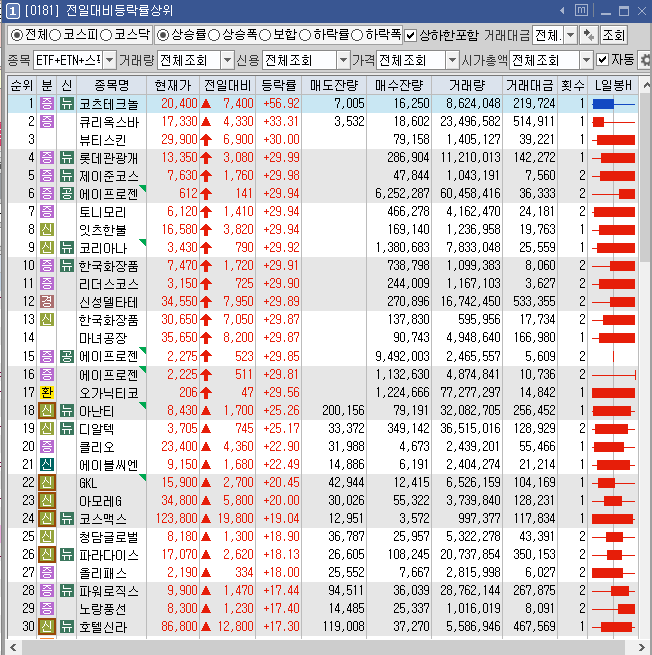Select the 하락폭 radio button

pos(357,35)
